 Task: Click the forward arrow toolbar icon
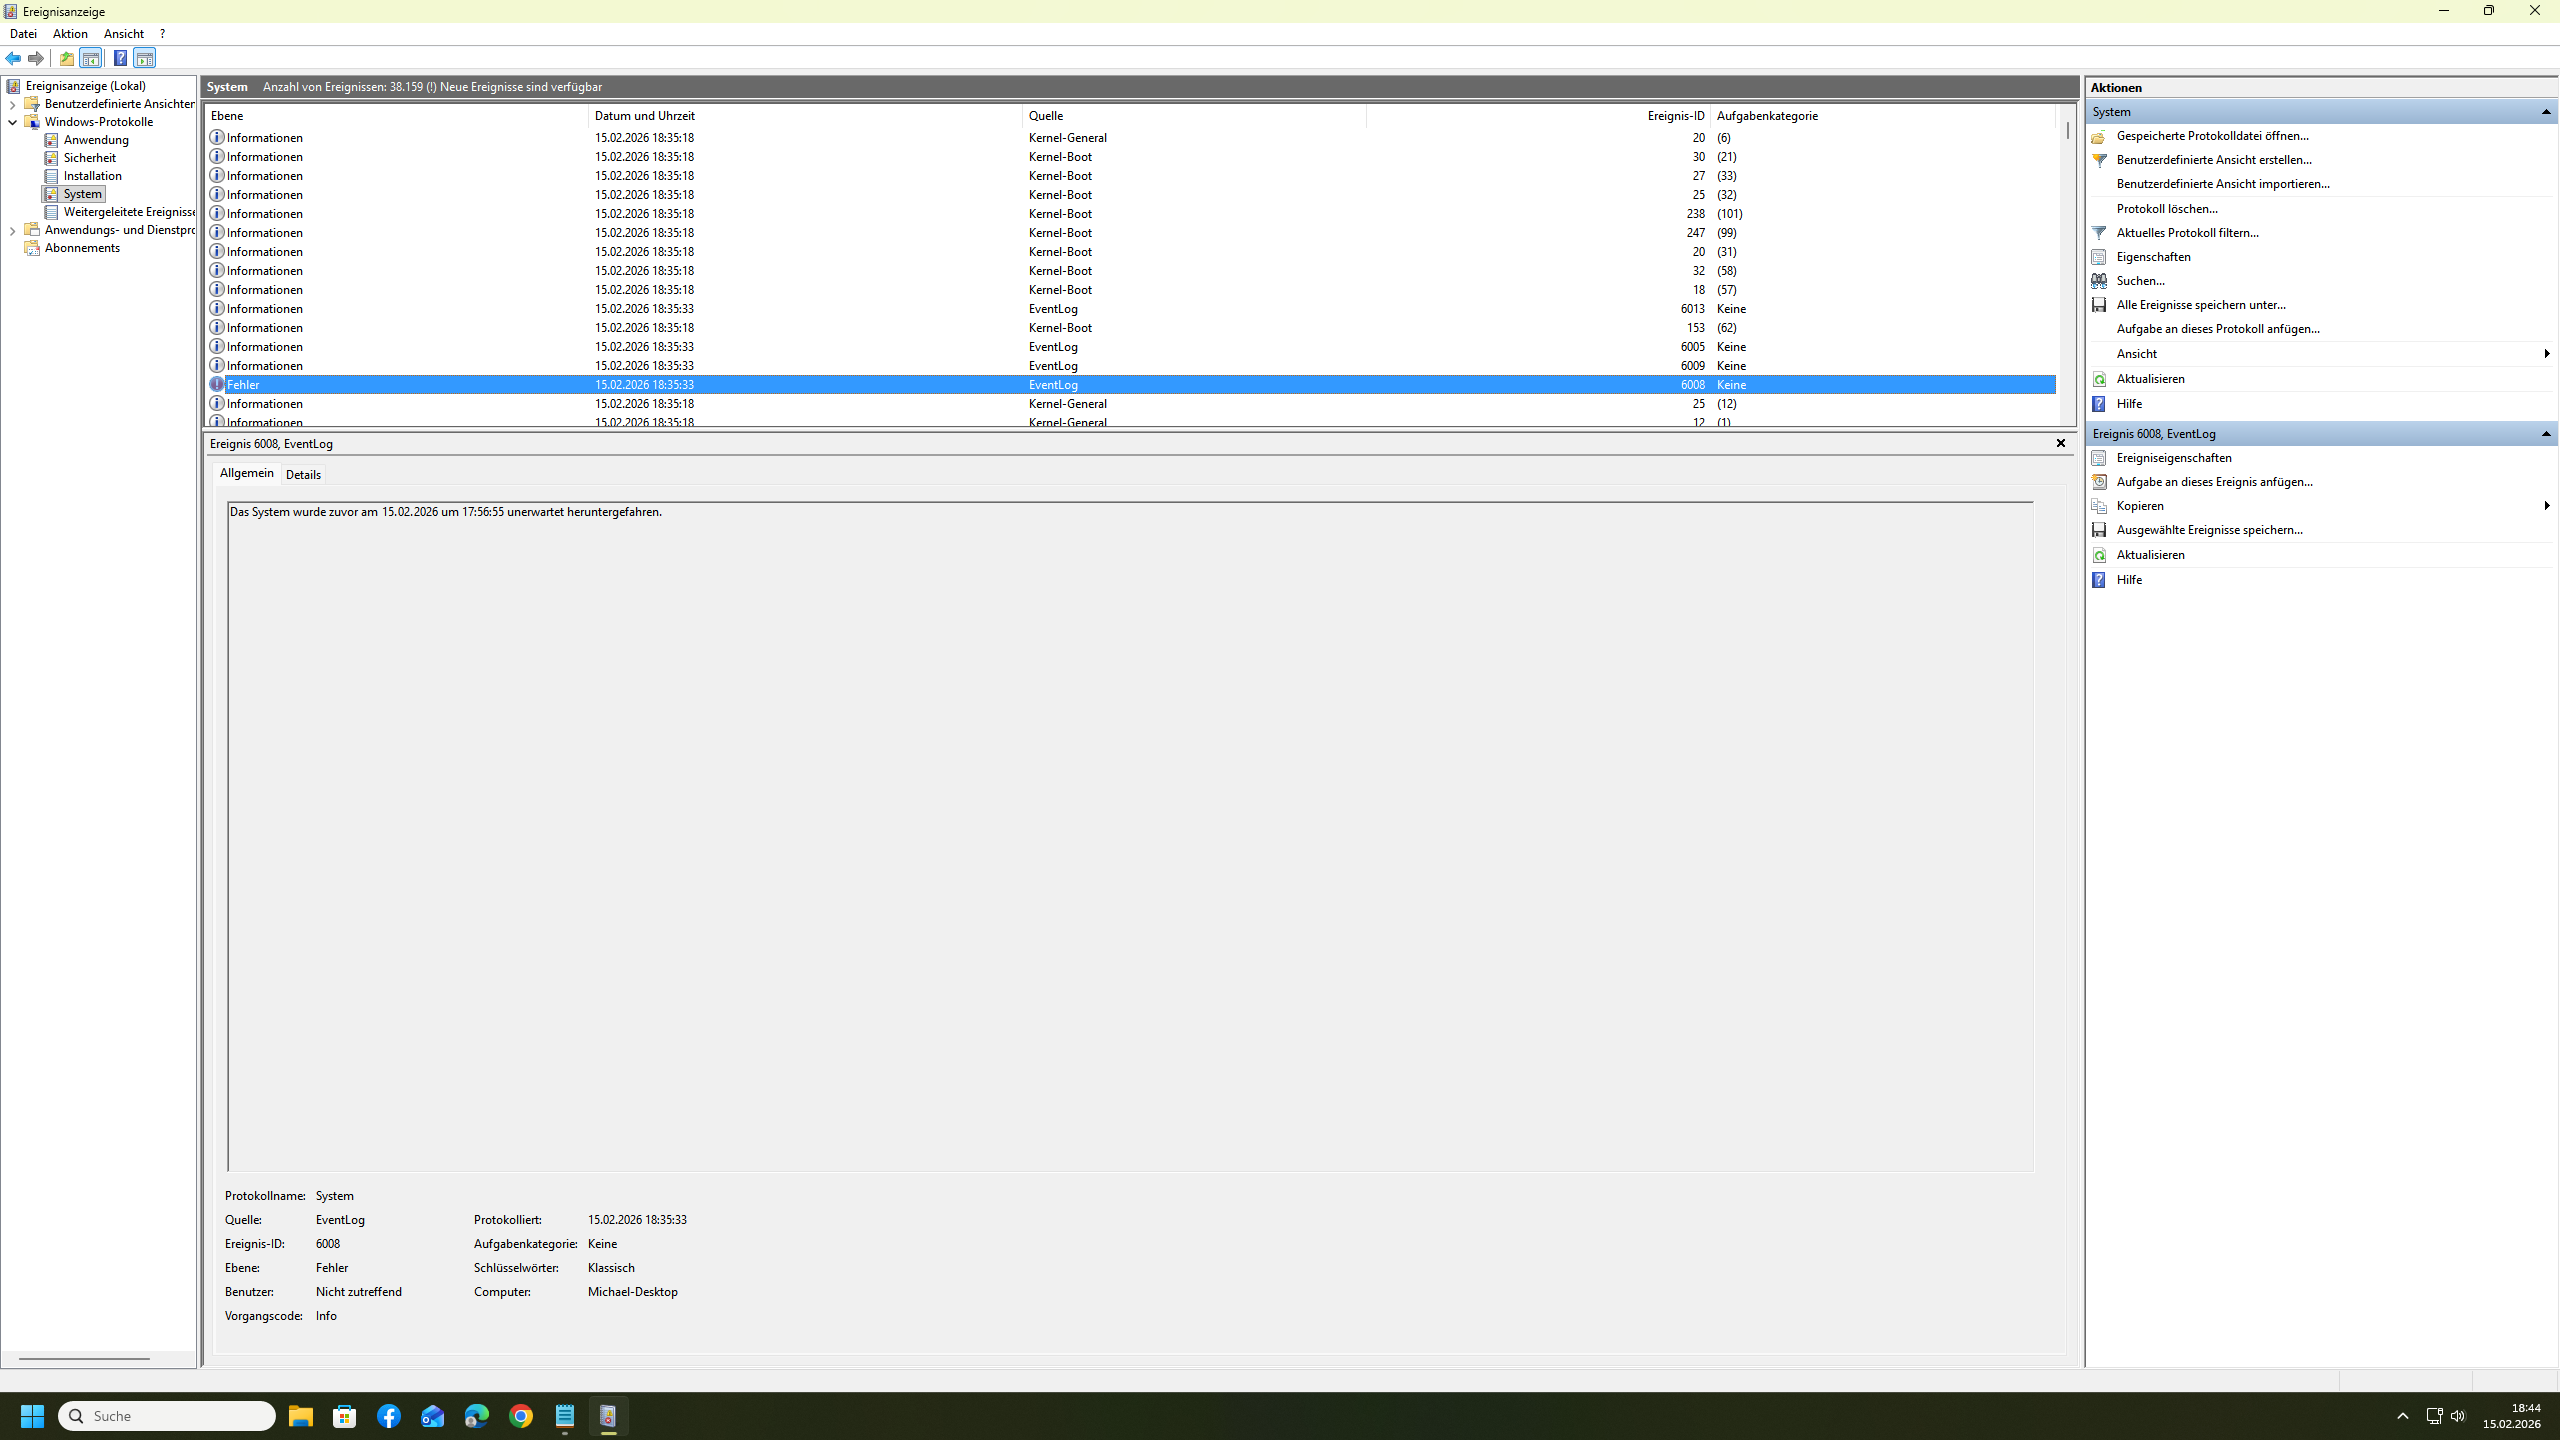click(36, 58)
